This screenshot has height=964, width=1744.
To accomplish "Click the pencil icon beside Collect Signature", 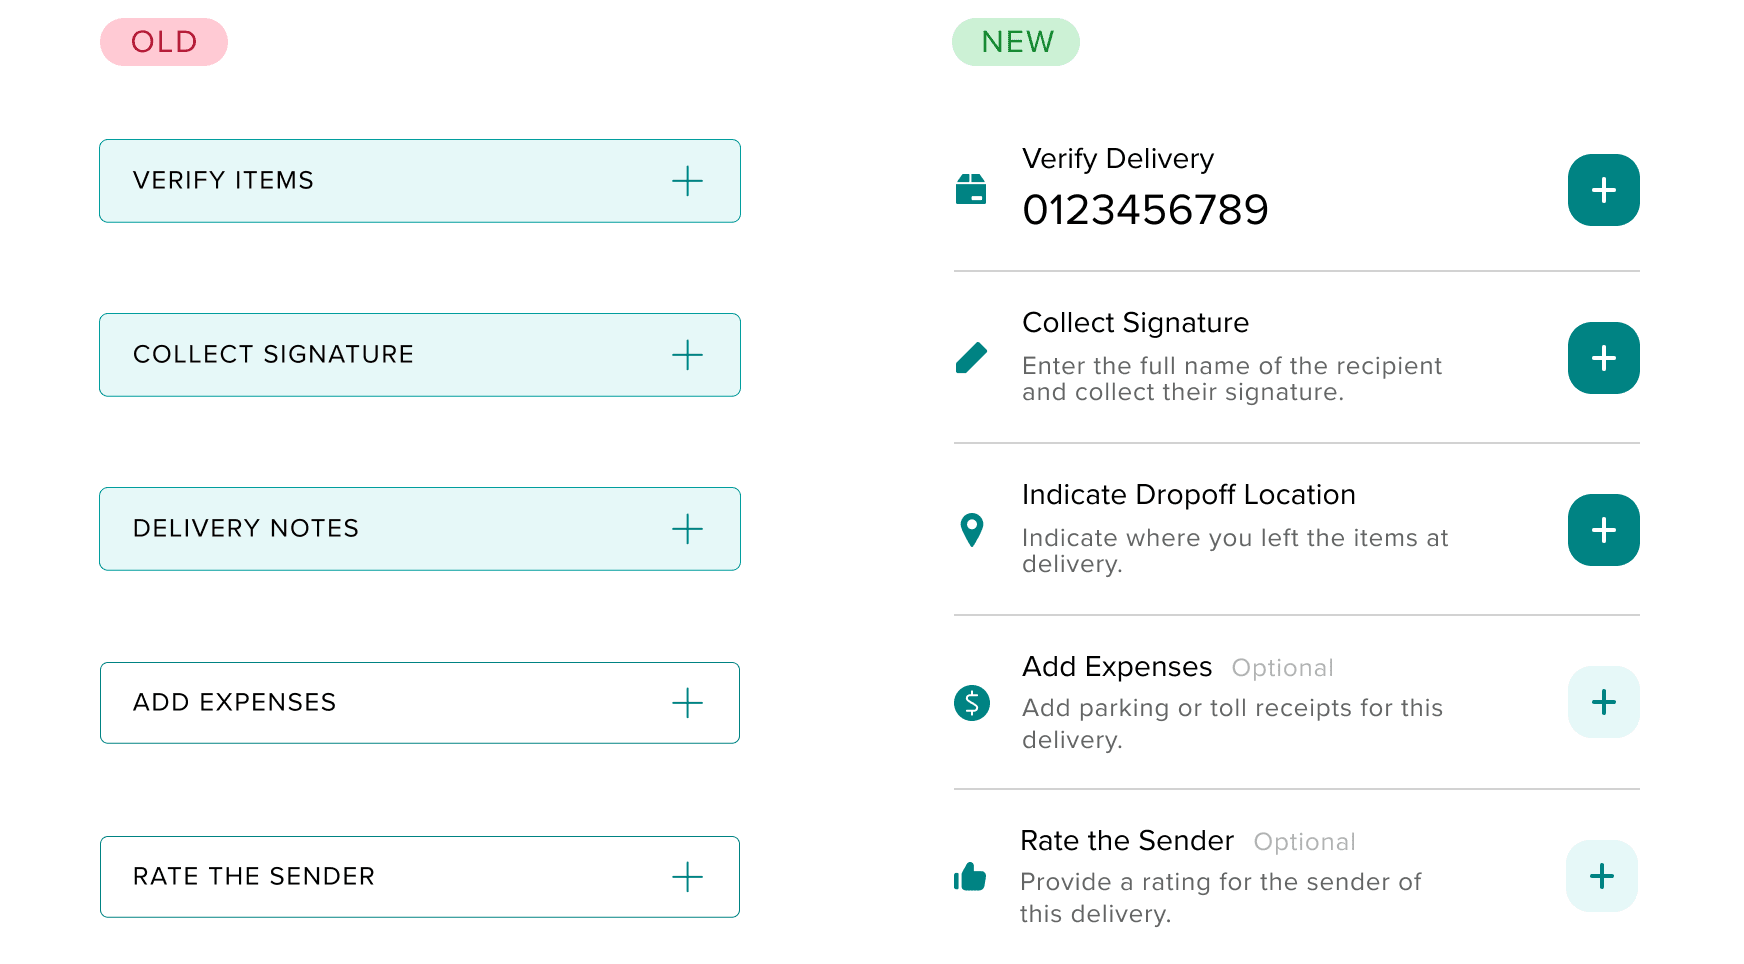I will coord(971,358).
